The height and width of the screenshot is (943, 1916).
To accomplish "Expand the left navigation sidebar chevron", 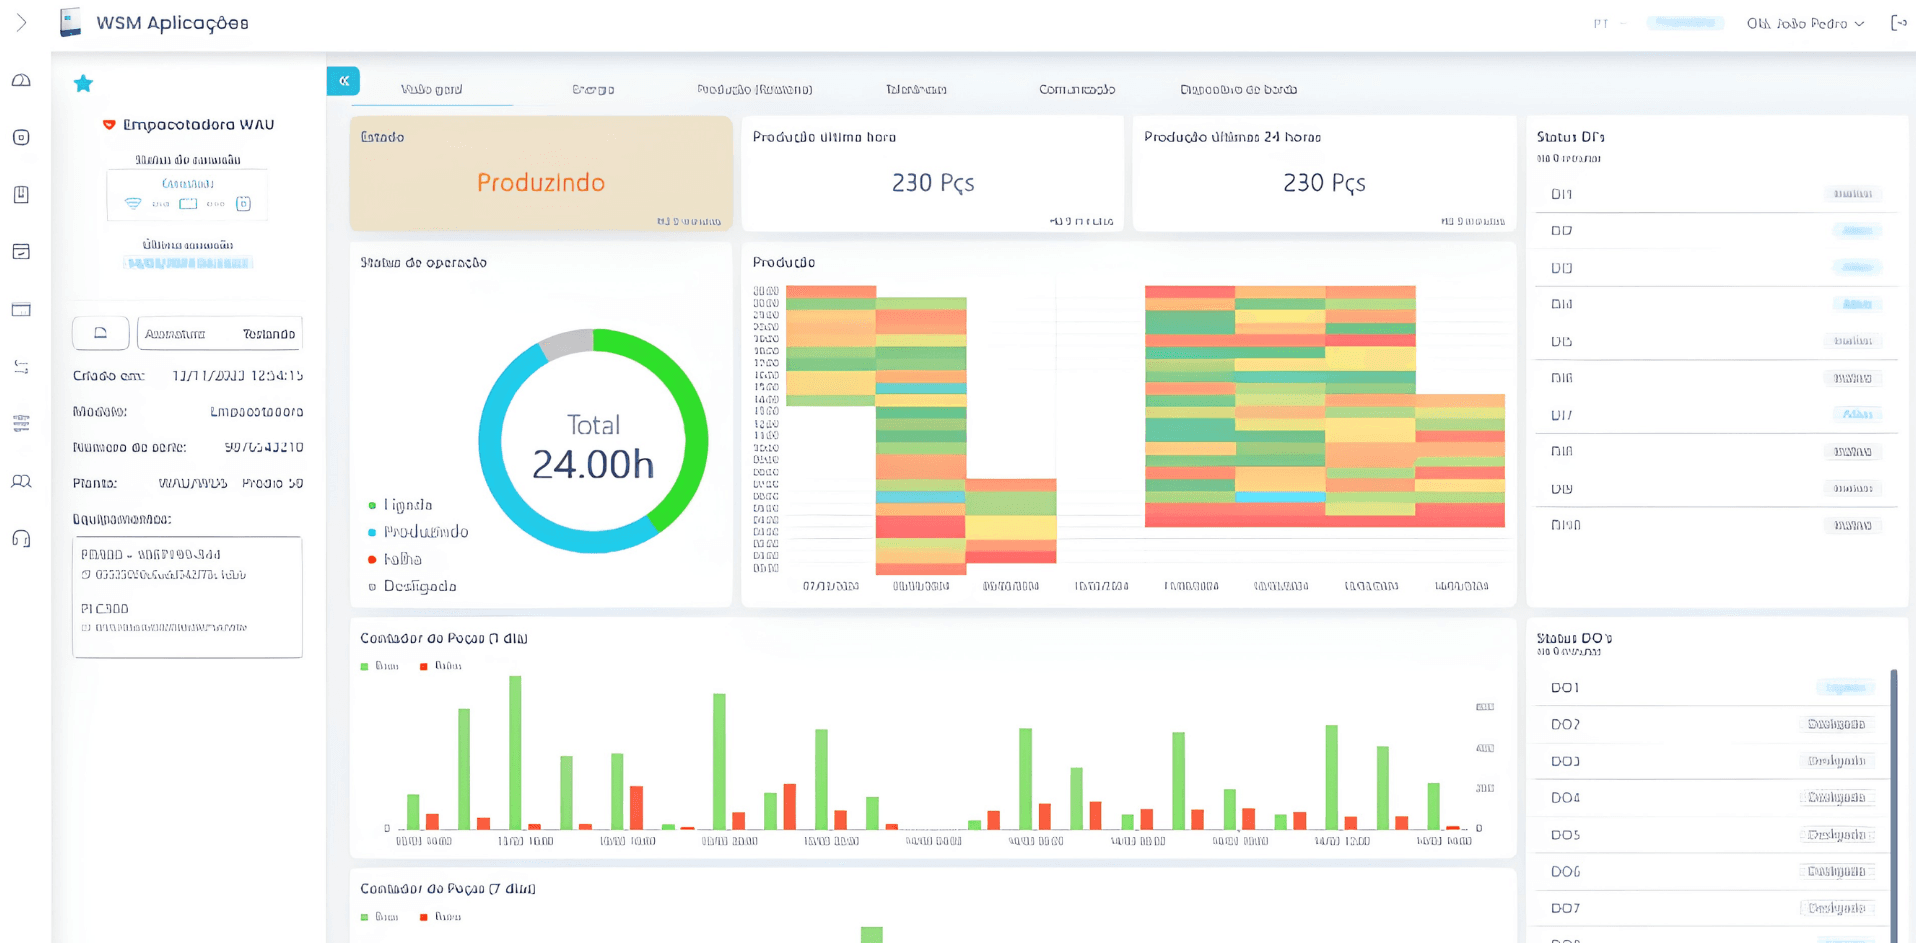I will click(x=21, y=23).
